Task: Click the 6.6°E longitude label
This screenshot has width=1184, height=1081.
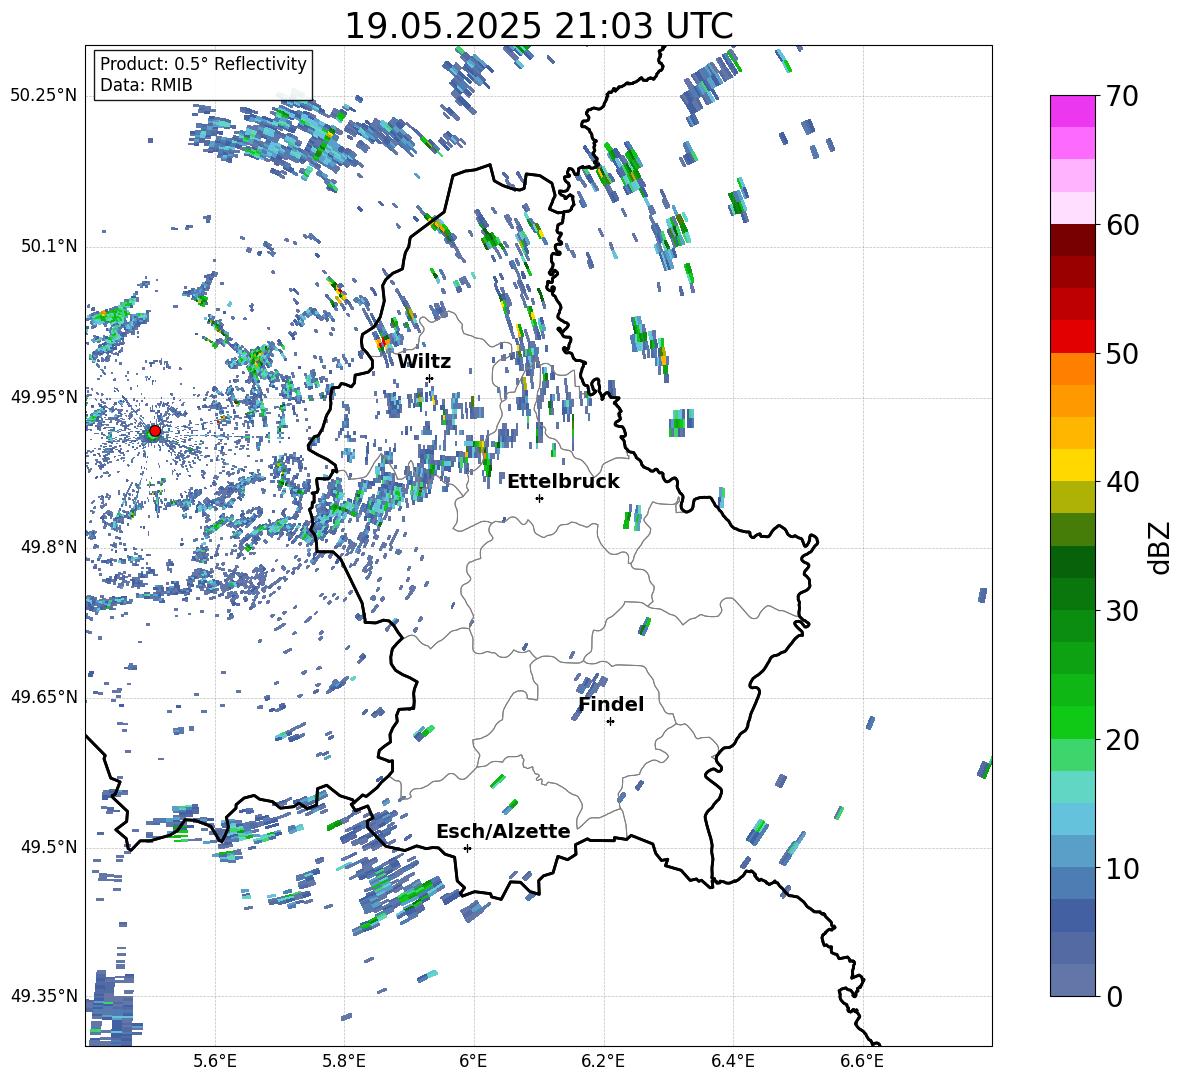Action: coord(862,1061)
